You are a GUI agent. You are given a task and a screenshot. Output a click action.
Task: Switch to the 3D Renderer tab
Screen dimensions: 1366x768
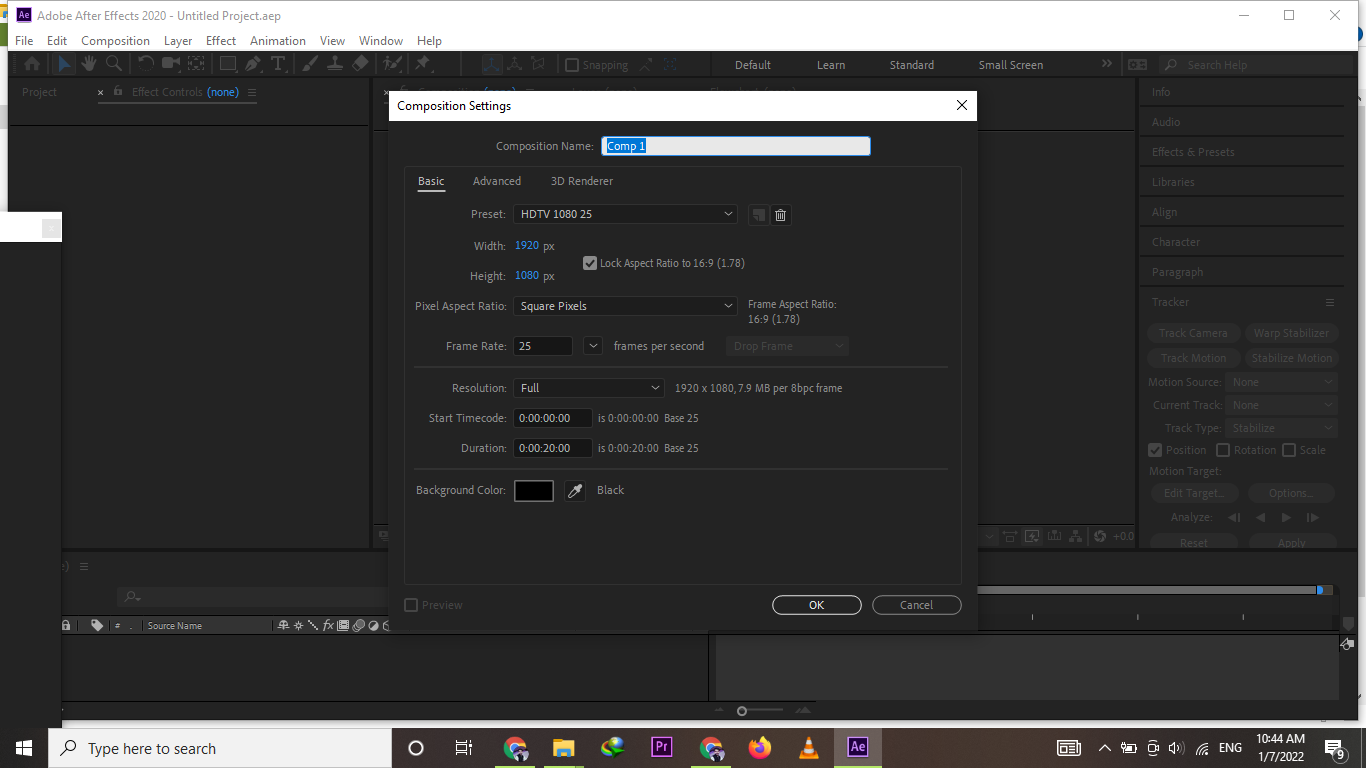point(582,181)
